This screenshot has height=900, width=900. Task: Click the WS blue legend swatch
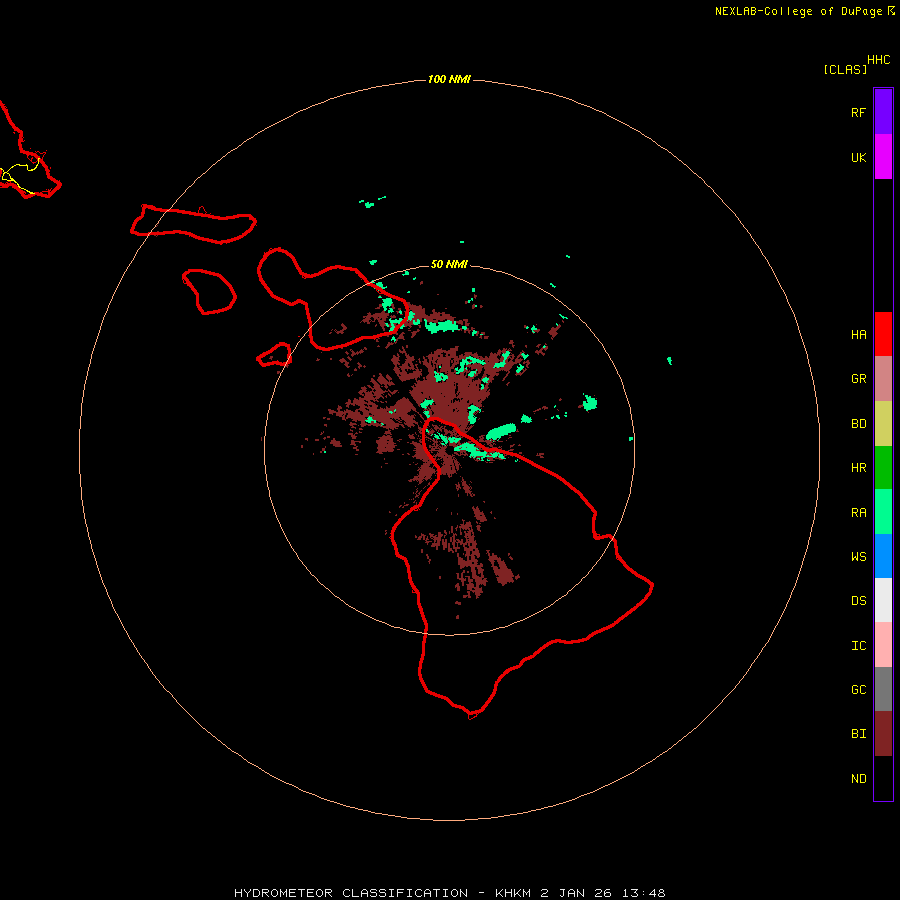[883, 556]
